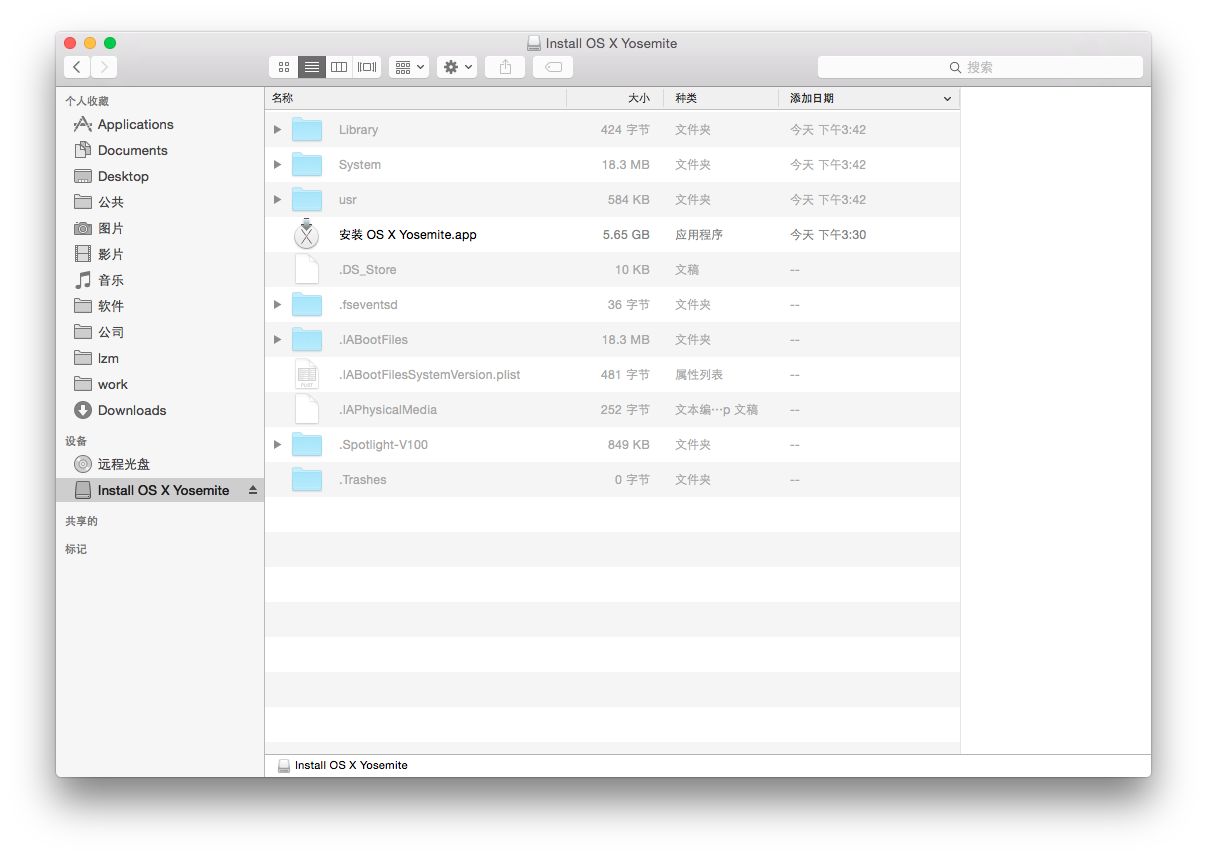The height and width of the screenshot is (857, 1207).
Task: Expand the usr folder disclosure triangle
Action: coord(277,200)
